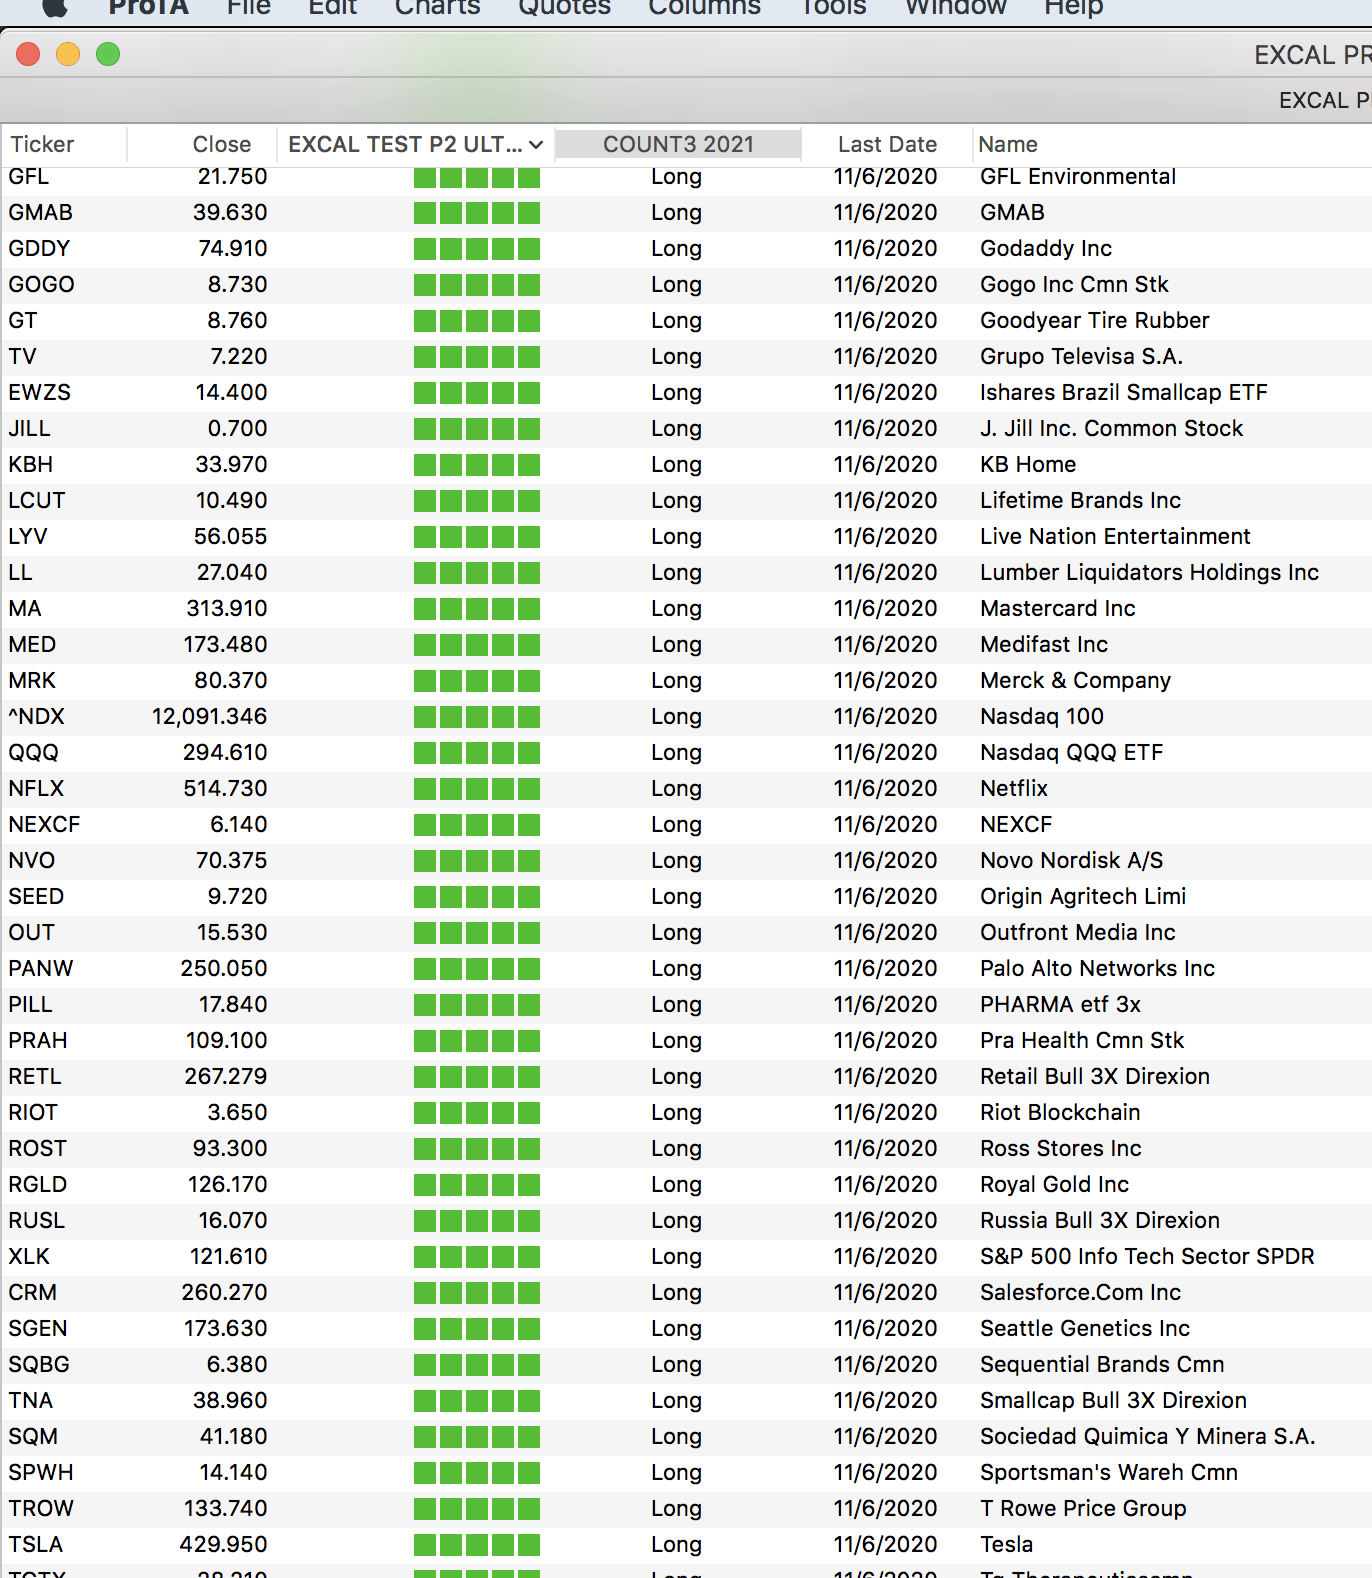Click the 12,091.346 close price
Image resolution: width=1372 pixels, height=1578 pixels.
point(210,717)
